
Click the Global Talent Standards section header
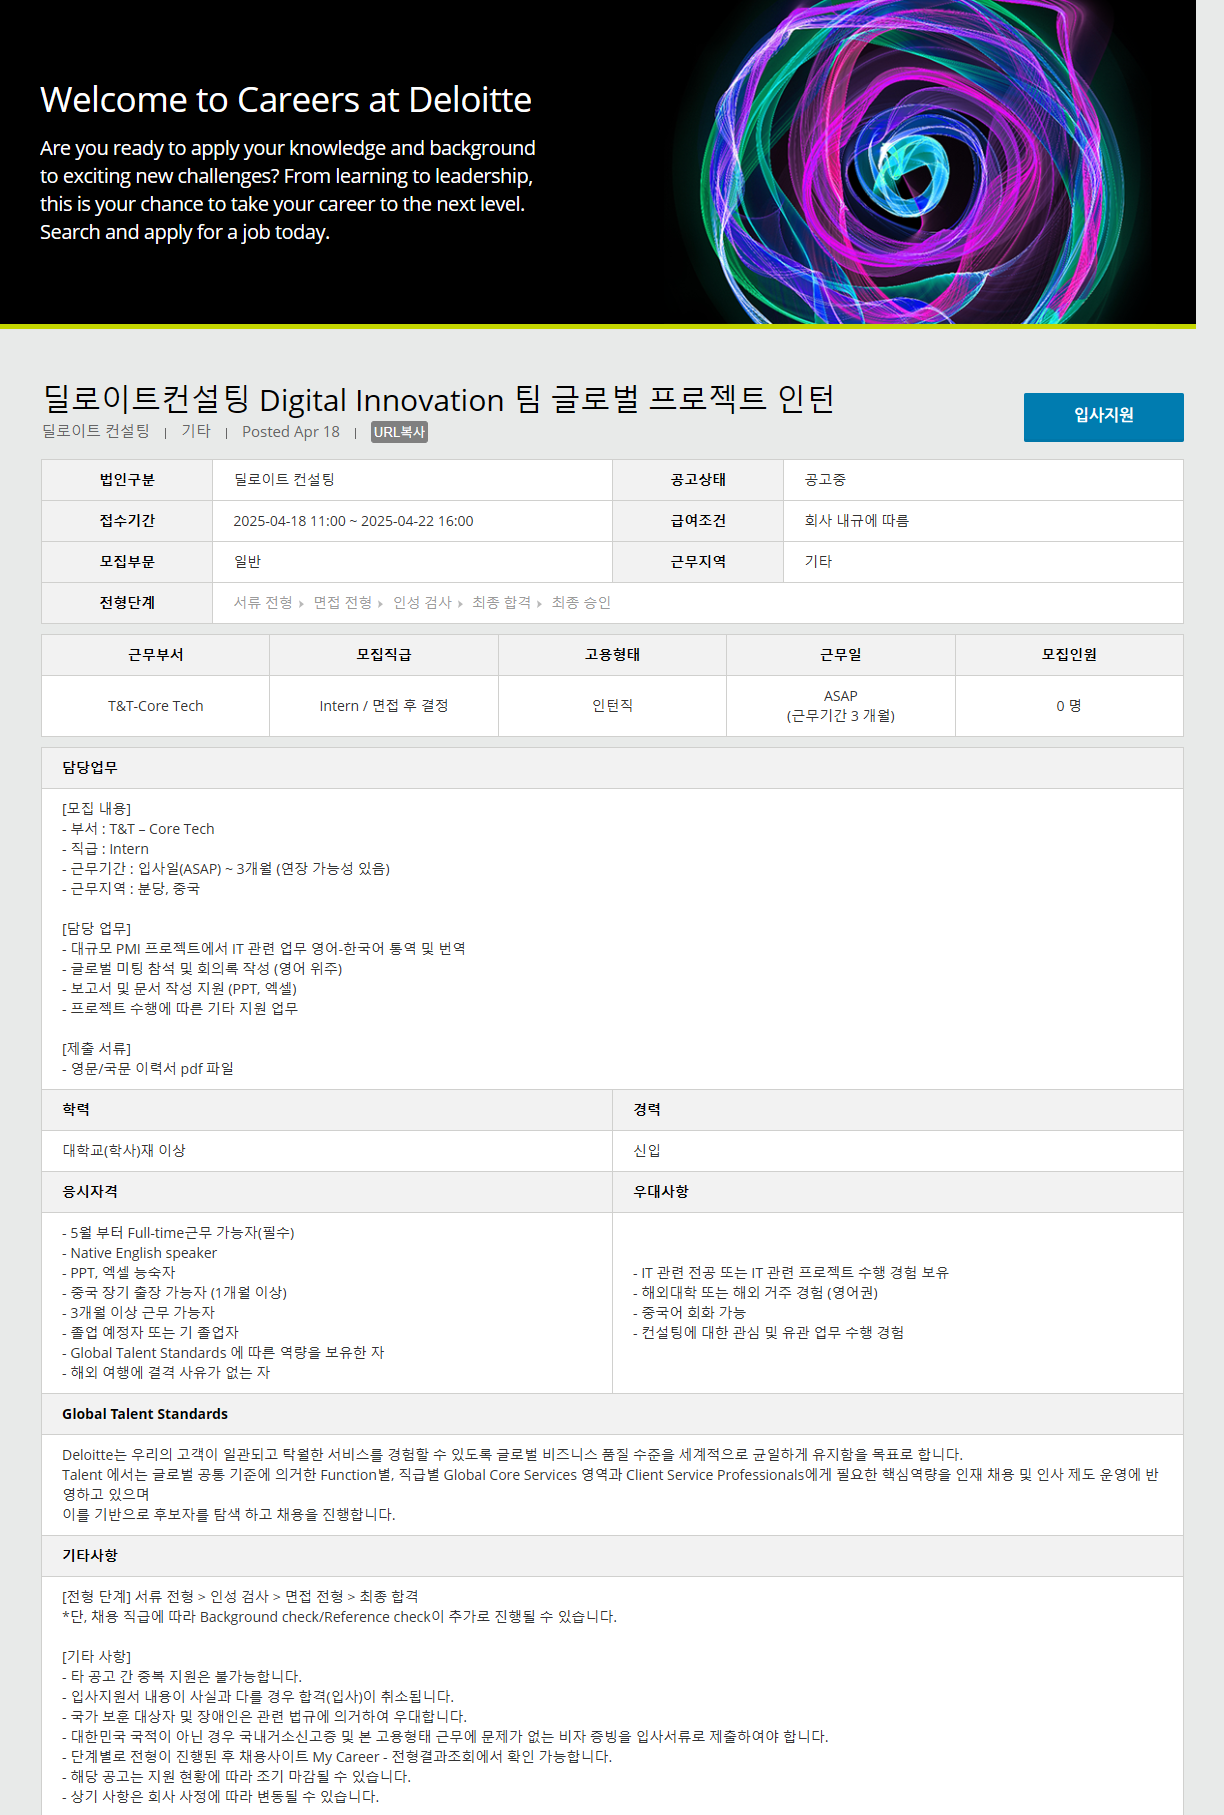612,1414
